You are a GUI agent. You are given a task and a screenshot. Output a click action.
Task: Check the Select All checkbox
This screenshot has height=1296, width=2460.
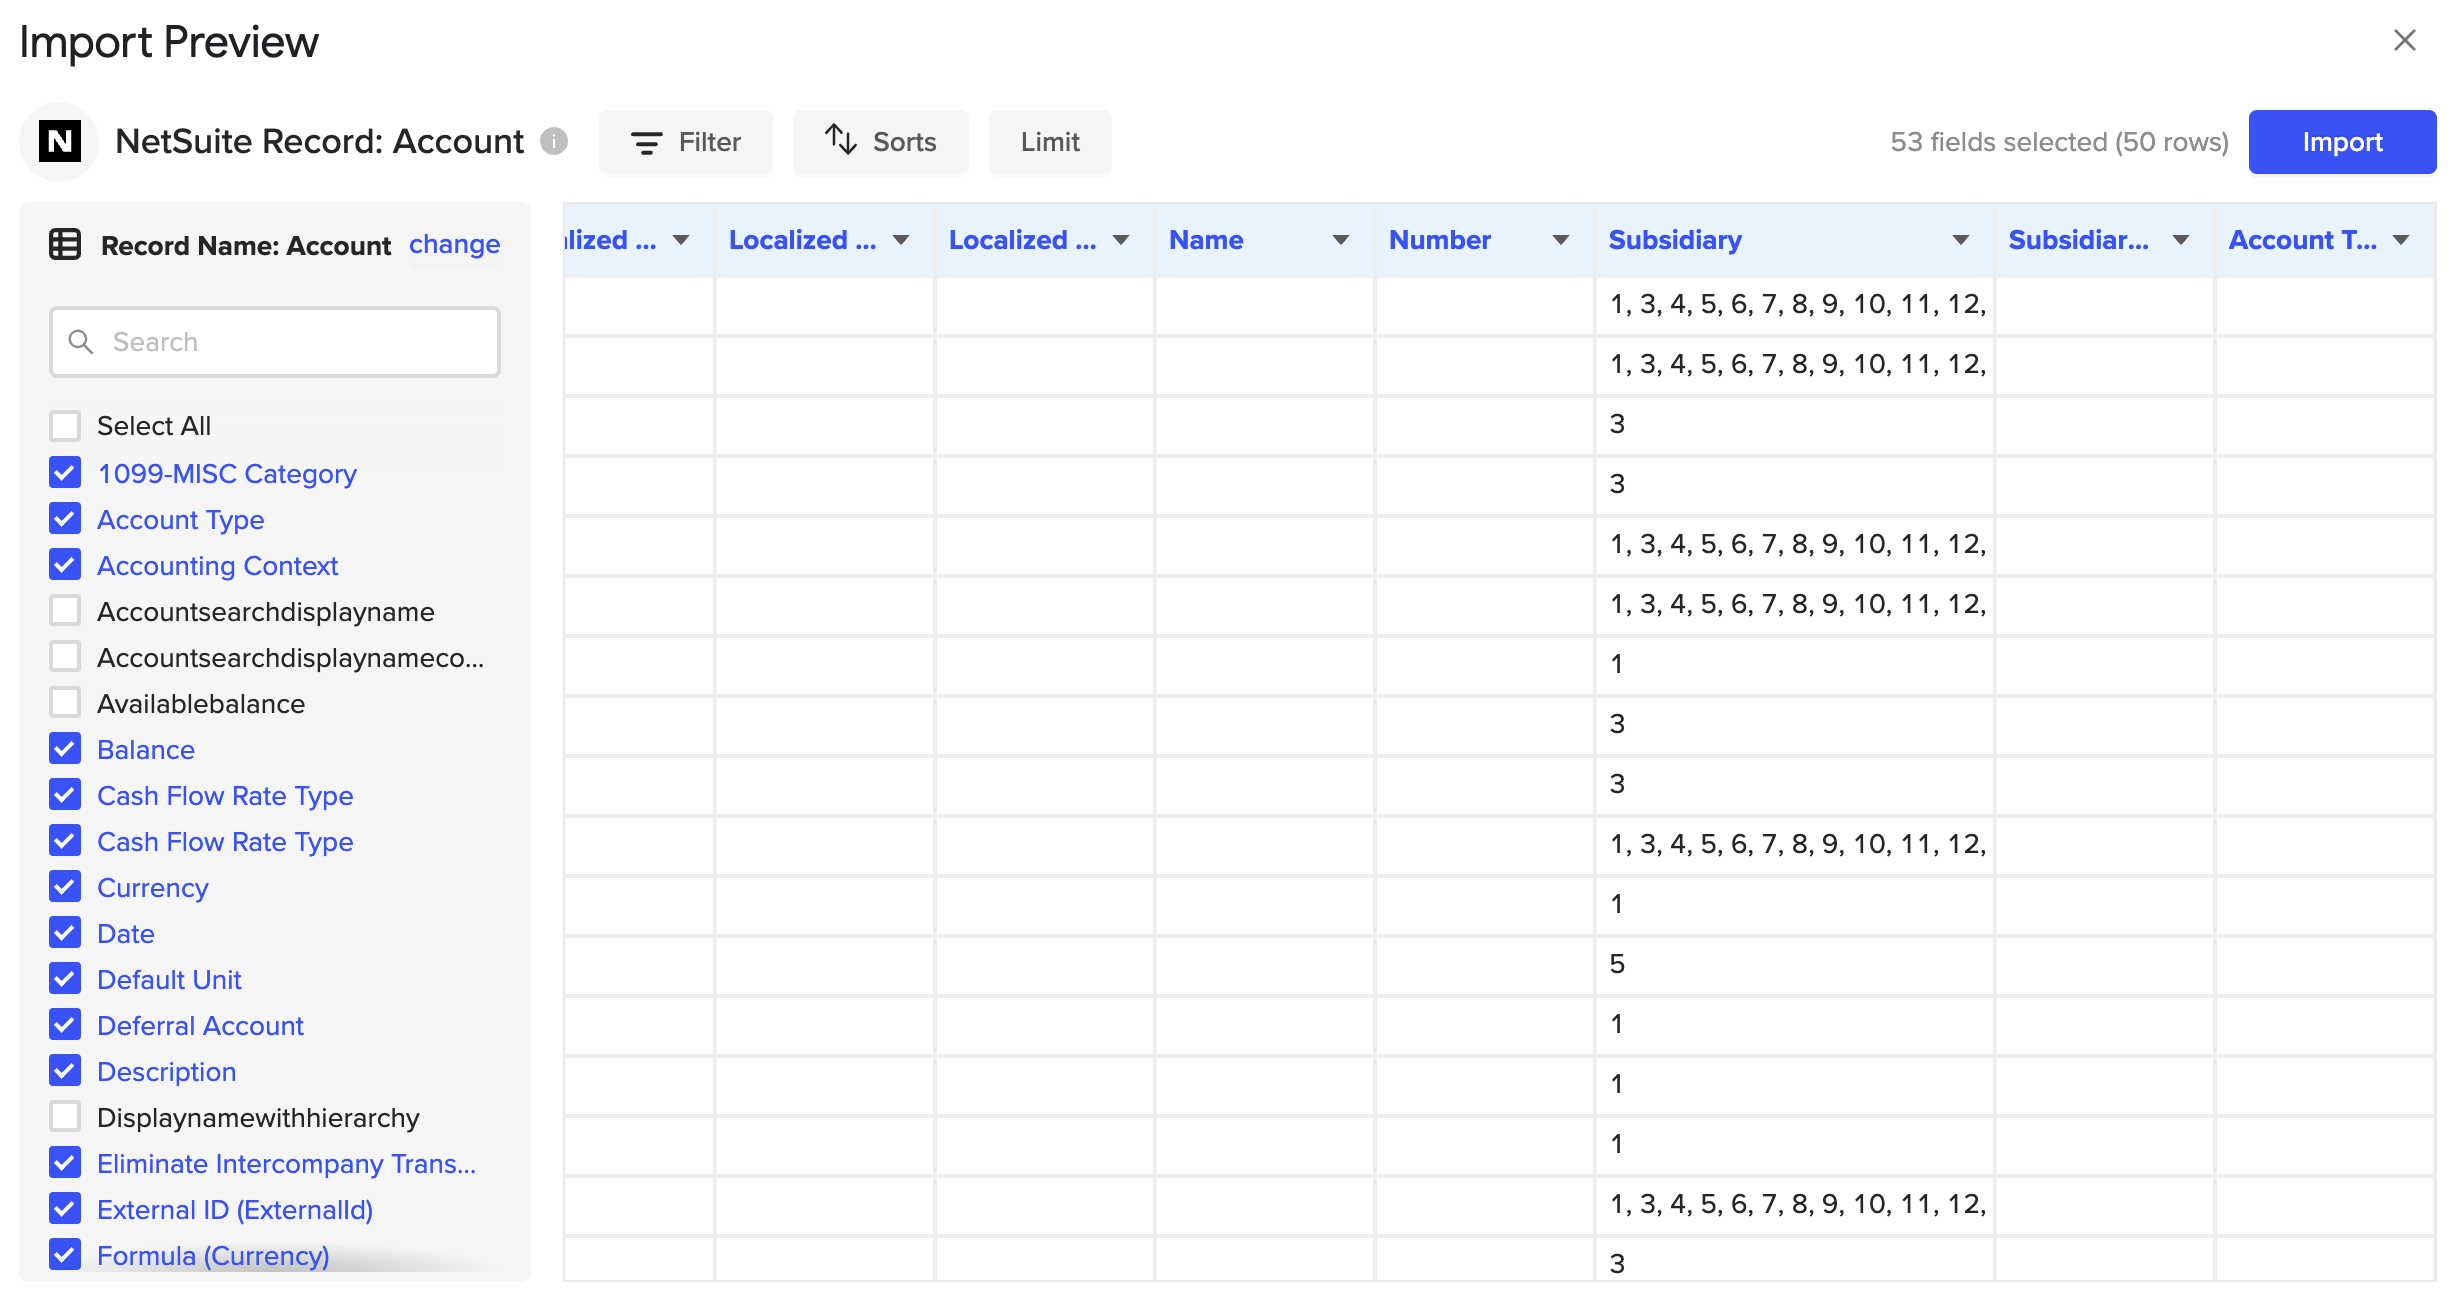pos(65,426)
